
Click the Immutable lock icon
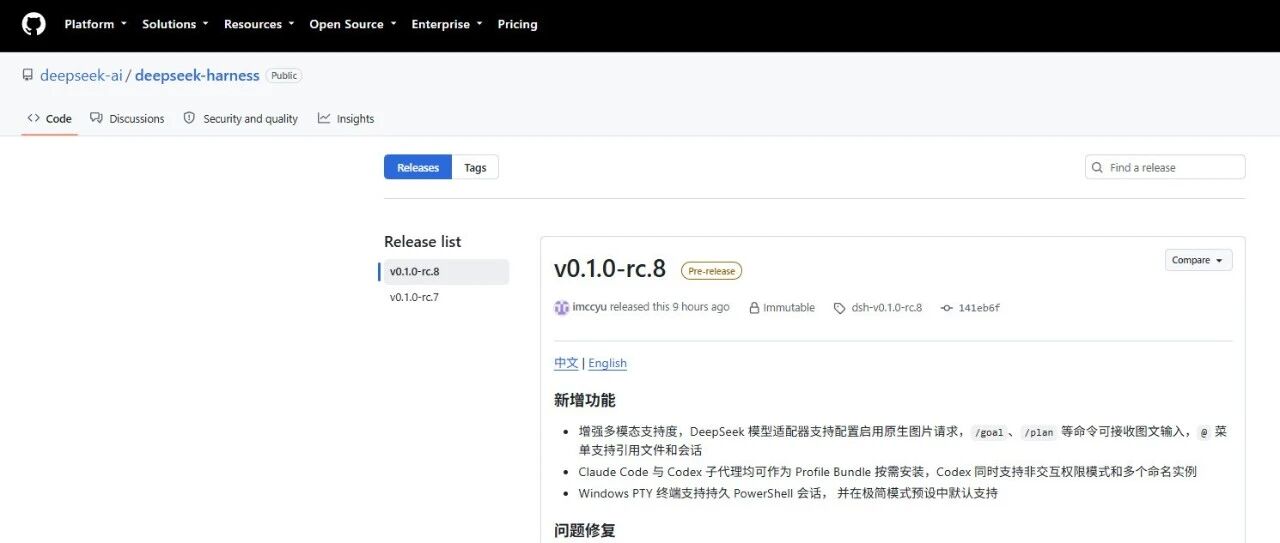point(754,308)
